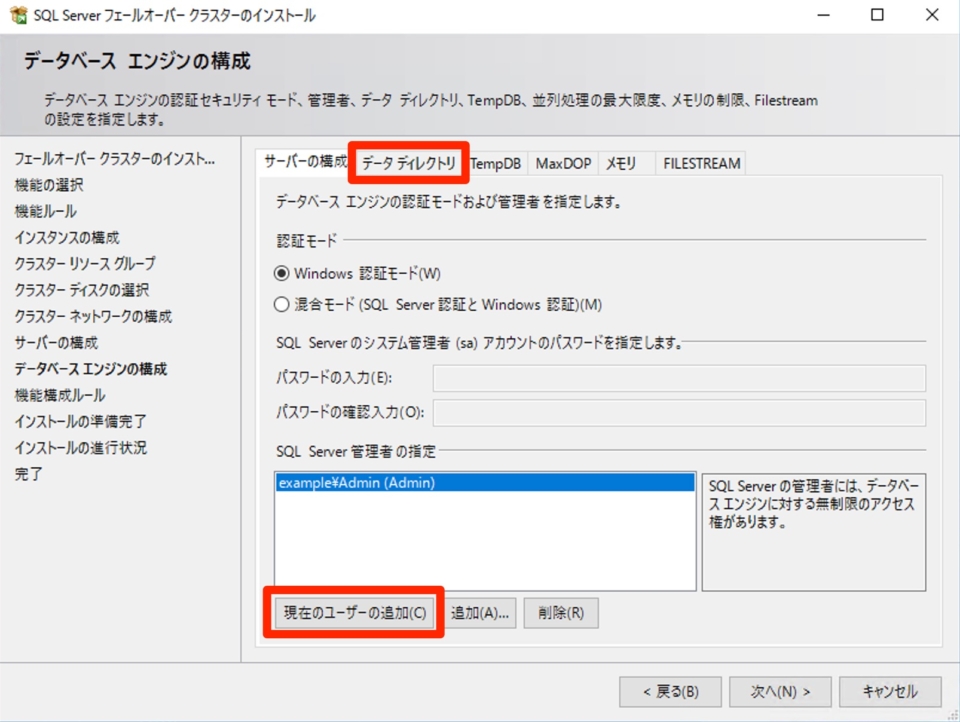Click the SQL Server 管理者 description box
960x722 pixels.
point(814,532)
